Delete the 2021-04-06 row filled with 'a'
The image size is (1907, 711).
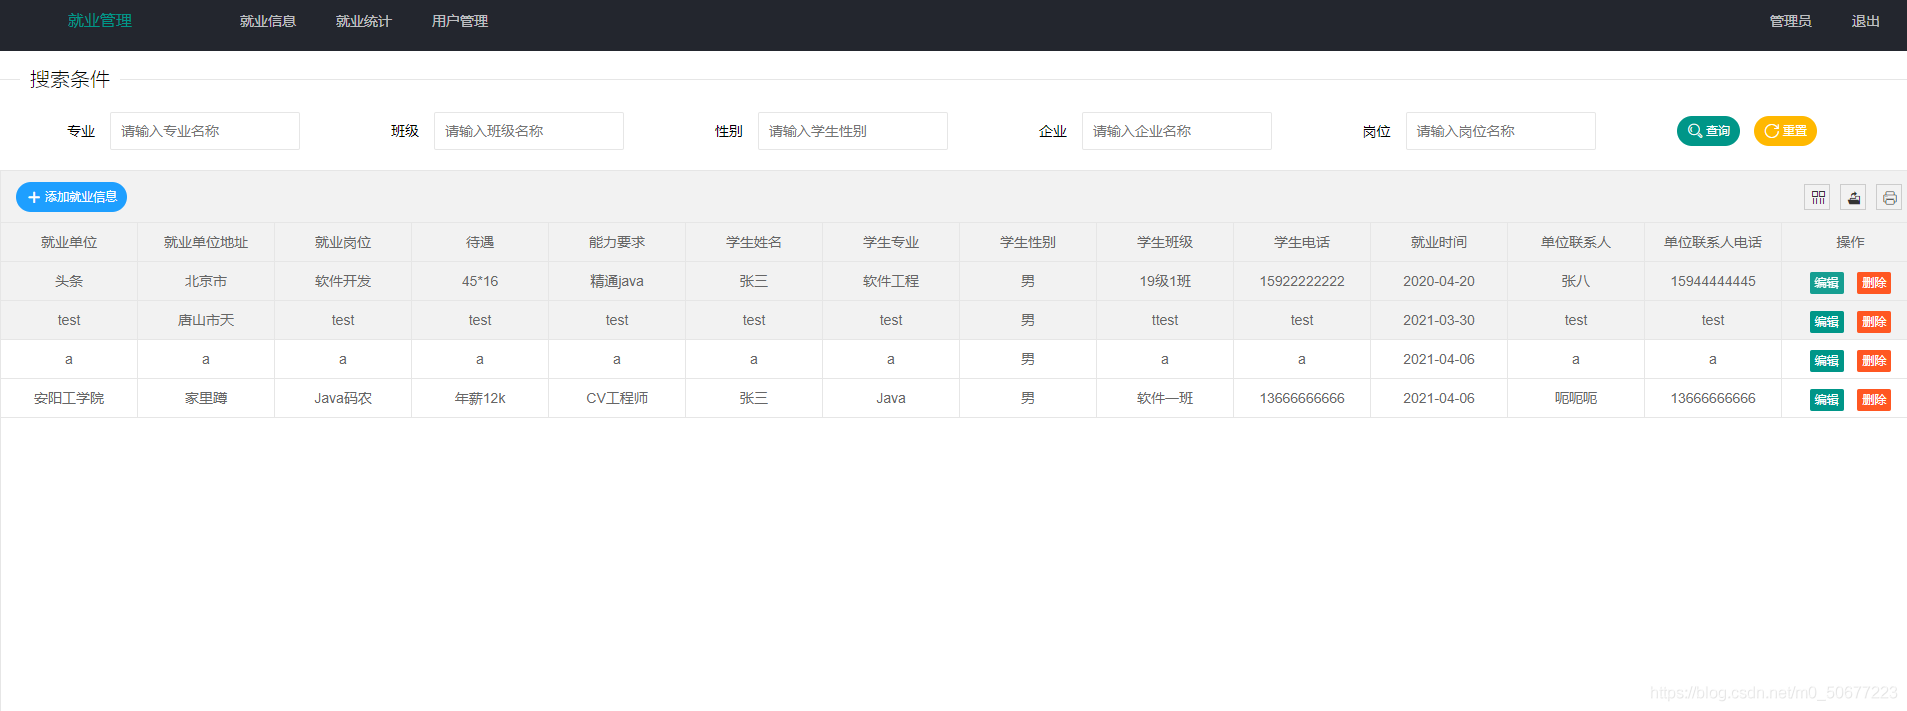[x=1874, y=361]
